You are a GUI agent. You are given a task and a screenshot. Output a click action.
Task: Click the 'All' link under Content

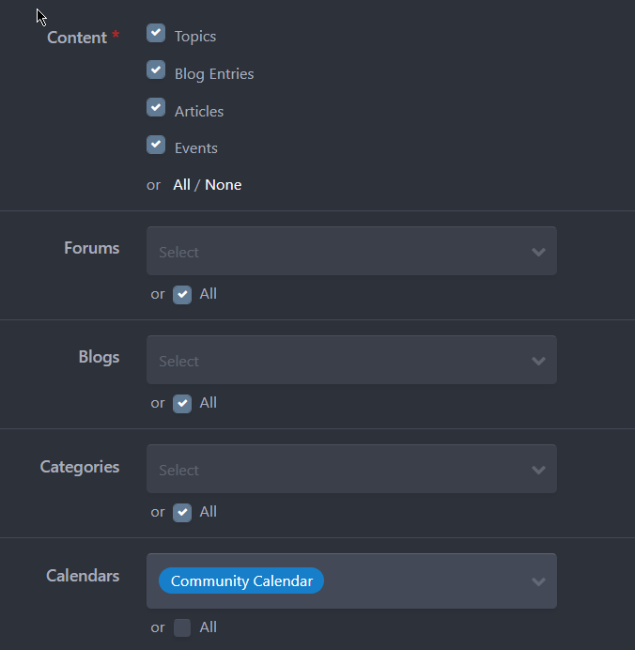coord(181,185)
